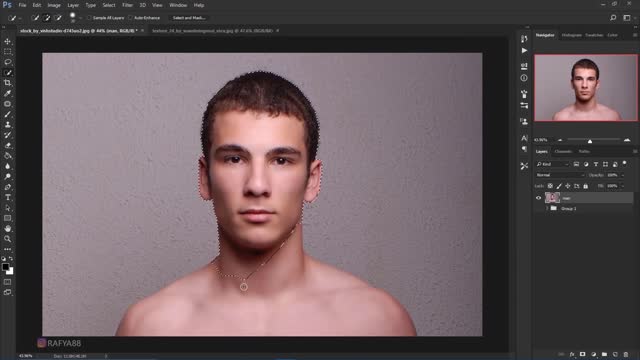Click the search icon in options bar

coord(613,18)
